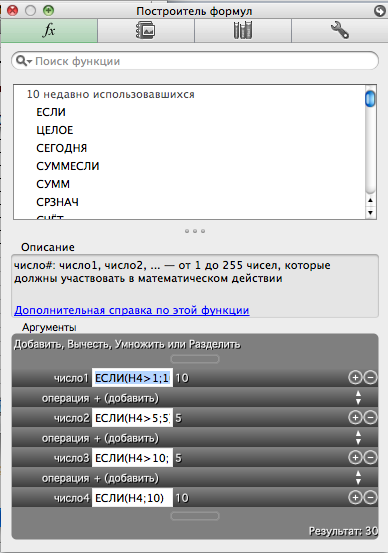Viewport: 388px width, 553px height.
Task: Switch to the Scrapbook tab
Action: pyautogui.click(x=146, y=31)
